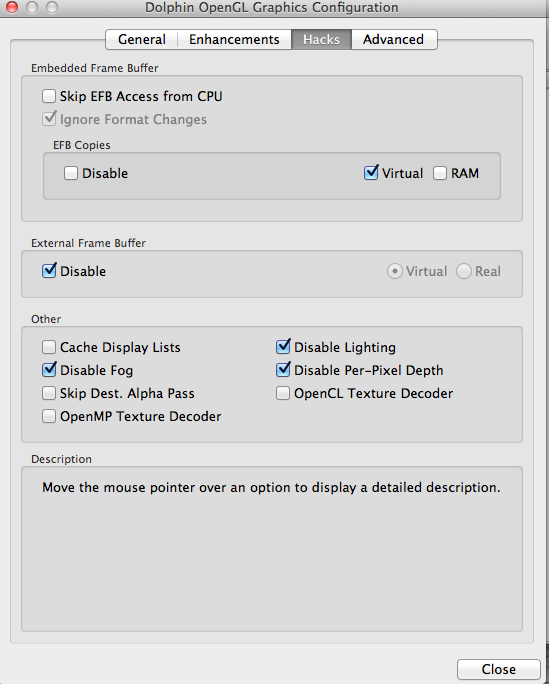Click the Close button
The width and height of the screenshot is (549, 684).
pyautogui.click(x=498, y=669)
